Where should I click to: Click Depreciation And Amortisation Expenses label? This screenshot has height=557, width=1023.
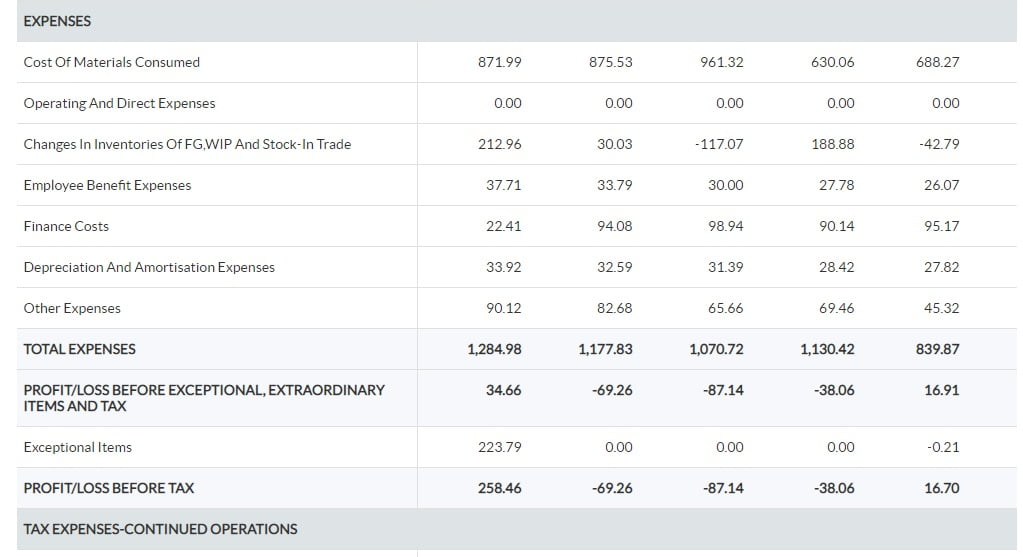pos(149,267)
